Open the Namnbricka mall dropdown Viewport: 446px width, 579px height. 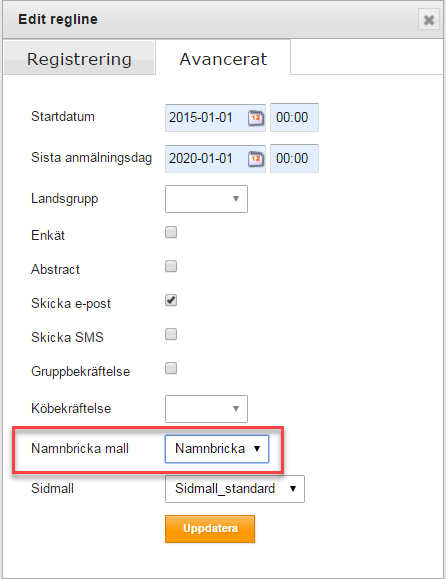(217, 449)
